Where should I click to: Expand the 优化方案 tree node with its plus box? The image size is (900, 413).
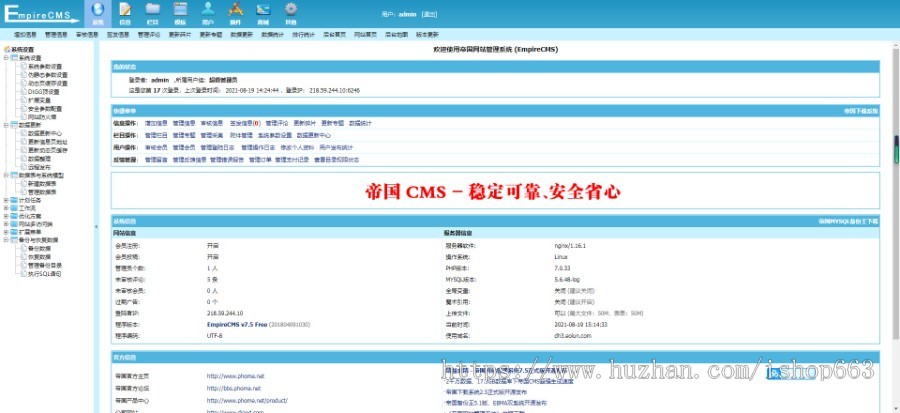pos(6,216)
